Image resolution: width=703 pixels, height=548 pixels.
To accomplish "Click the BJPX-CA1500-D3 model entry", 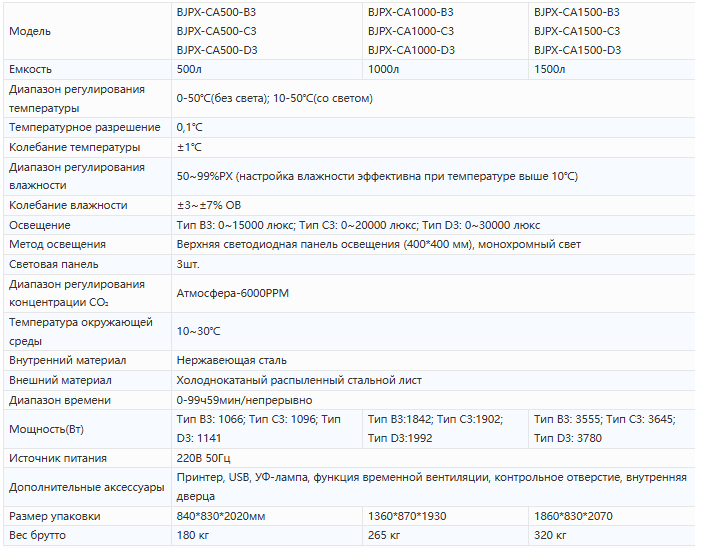I will tap(577, 50).
